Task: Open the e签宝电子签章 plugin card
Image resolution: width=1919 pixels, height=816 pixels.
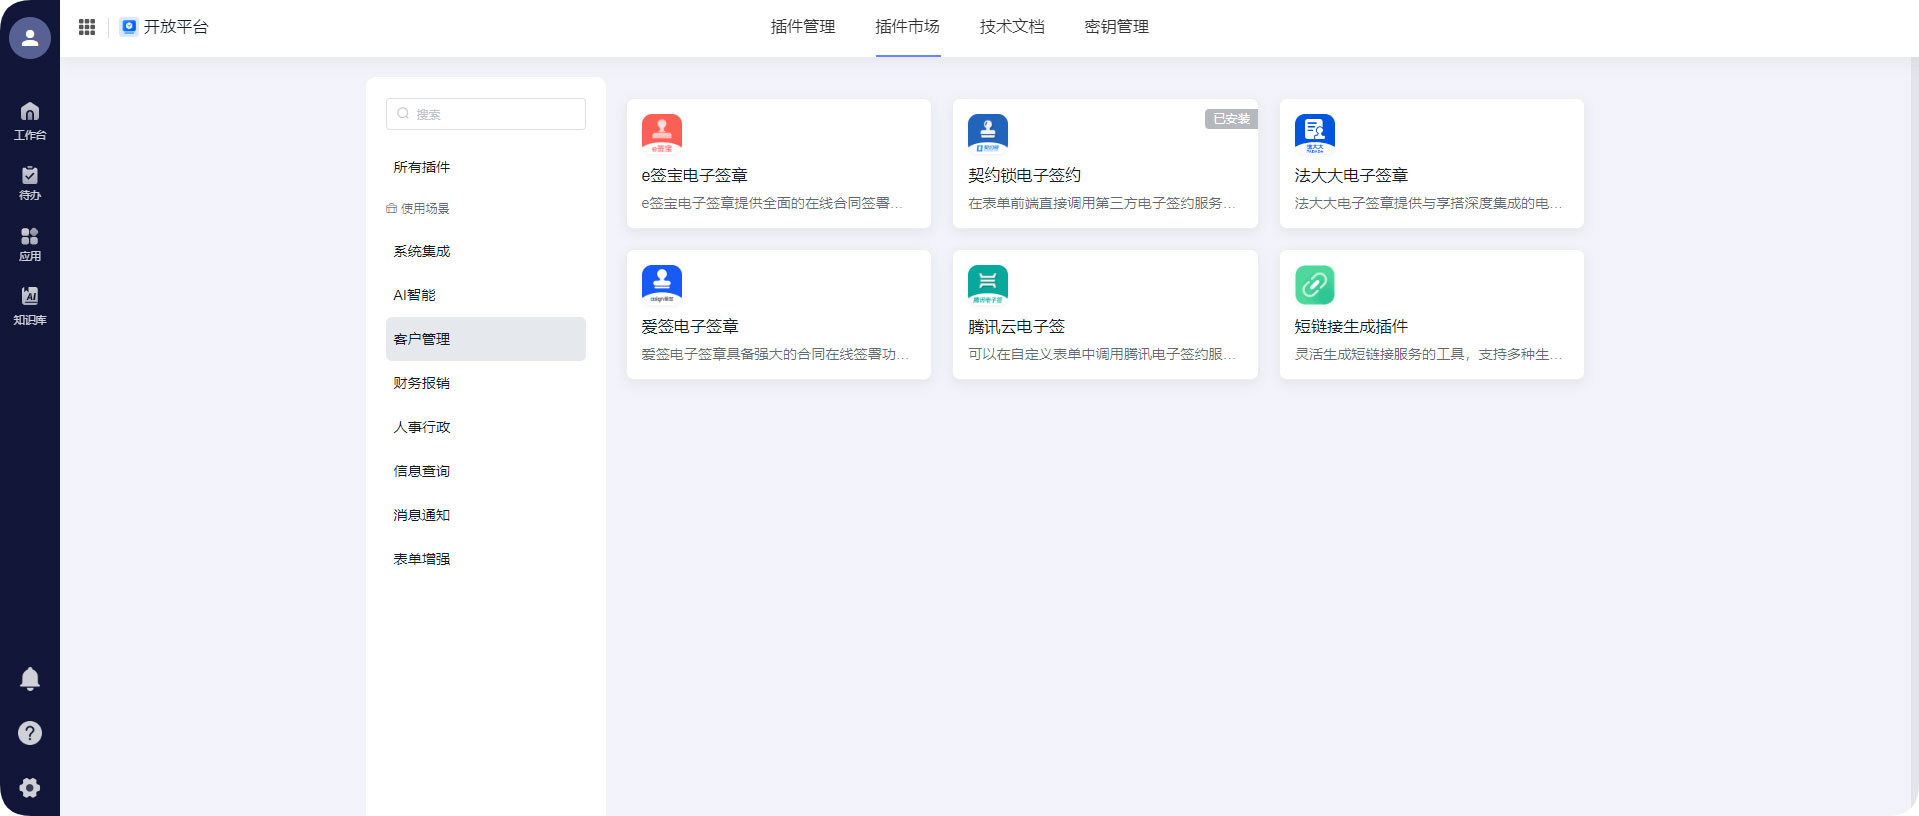Action: pos(778,164)
